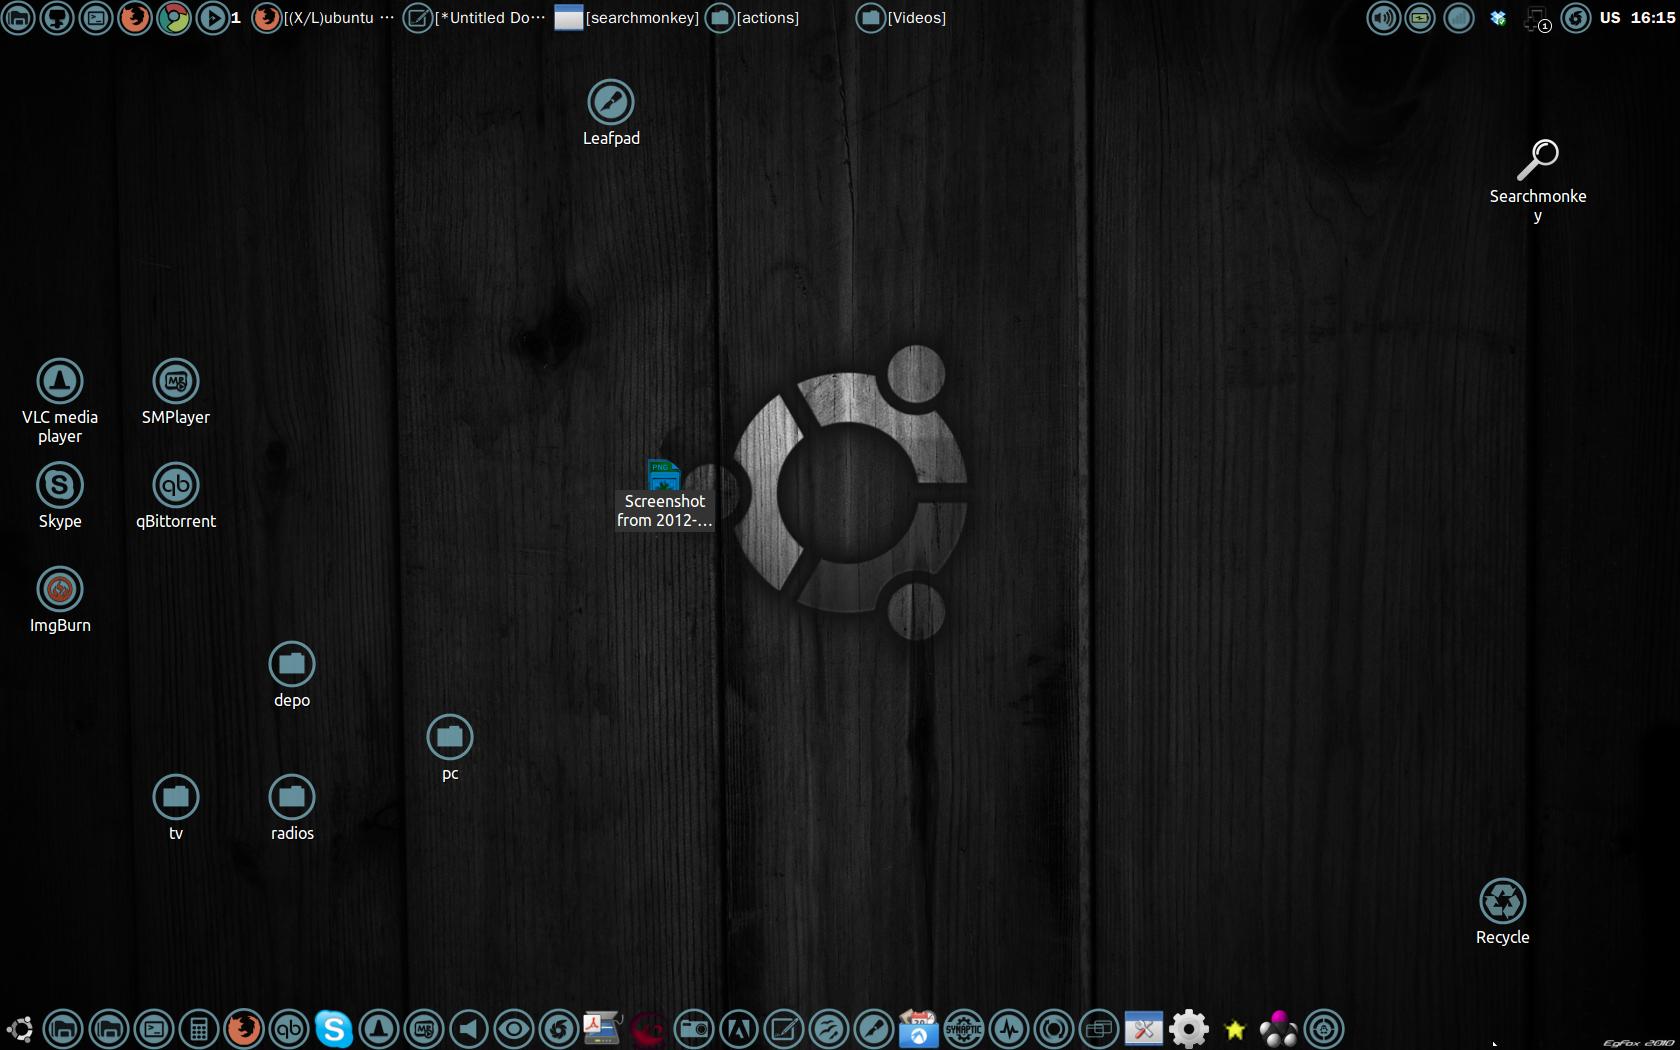Open system settings gear in dock
Screen dimensions: 1680x1050
click(1189, 1029)
